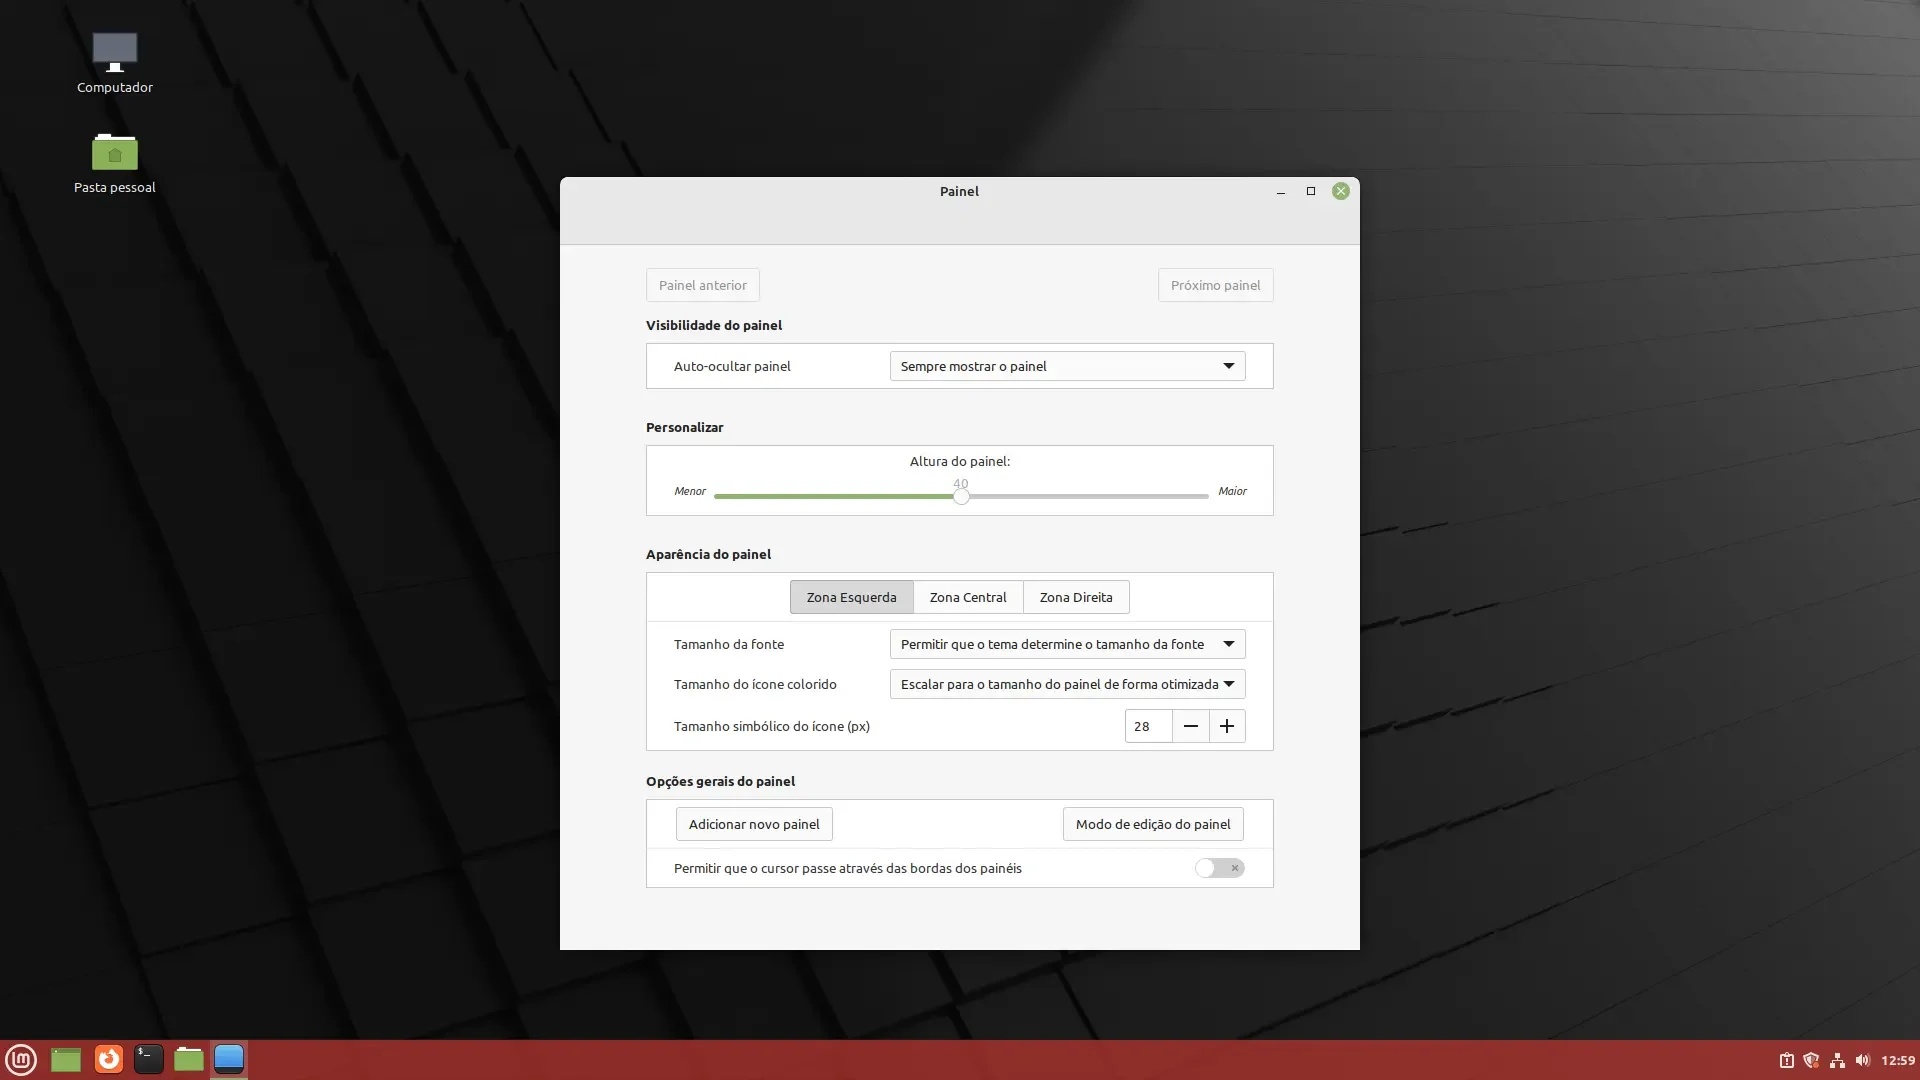
Task: Click Adicionar novo painel
Action: (x=754, y=824)
